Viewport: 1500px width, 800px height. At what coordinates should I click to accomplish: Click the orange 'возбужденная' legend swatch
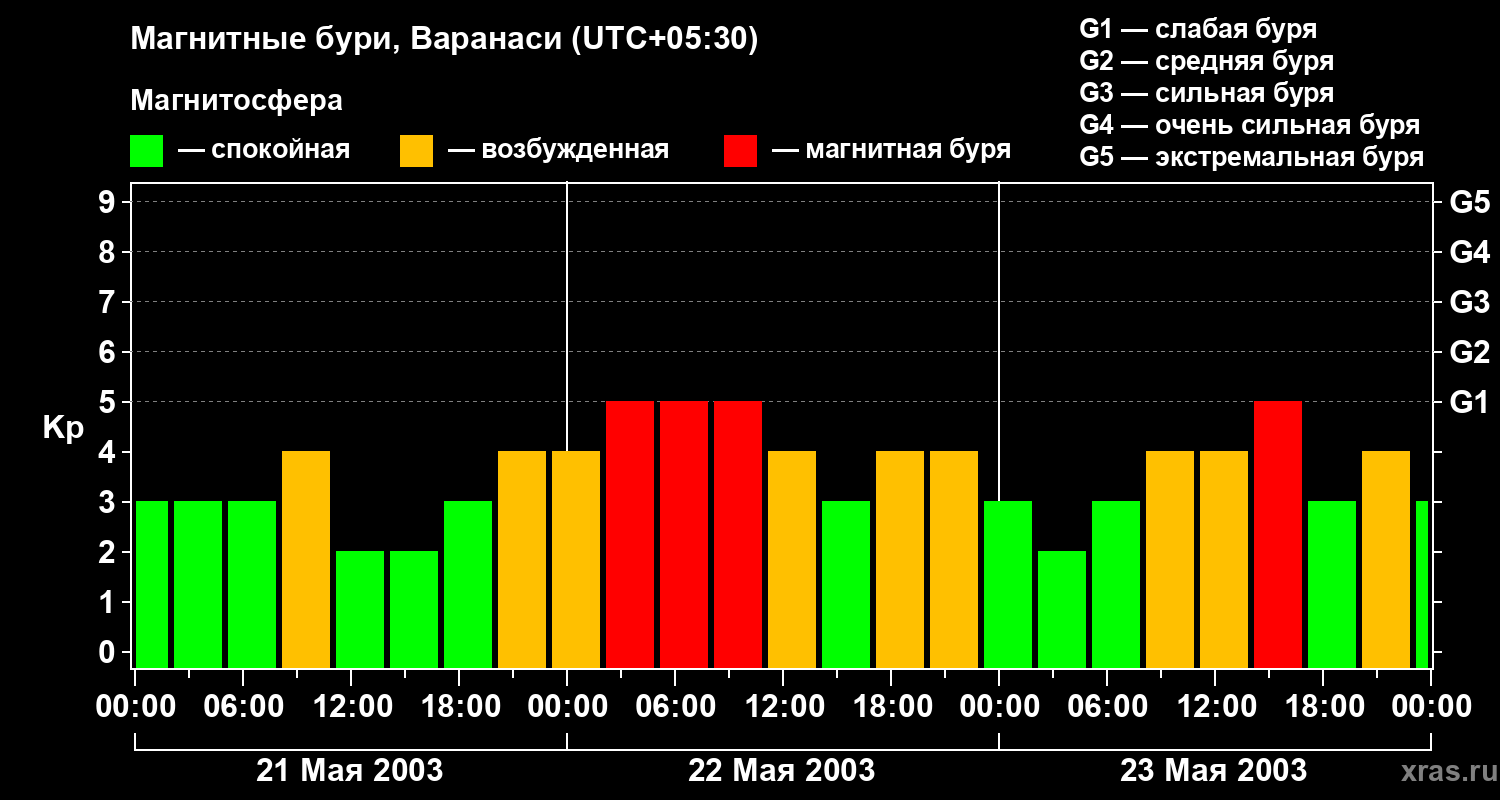click(416, 150)
